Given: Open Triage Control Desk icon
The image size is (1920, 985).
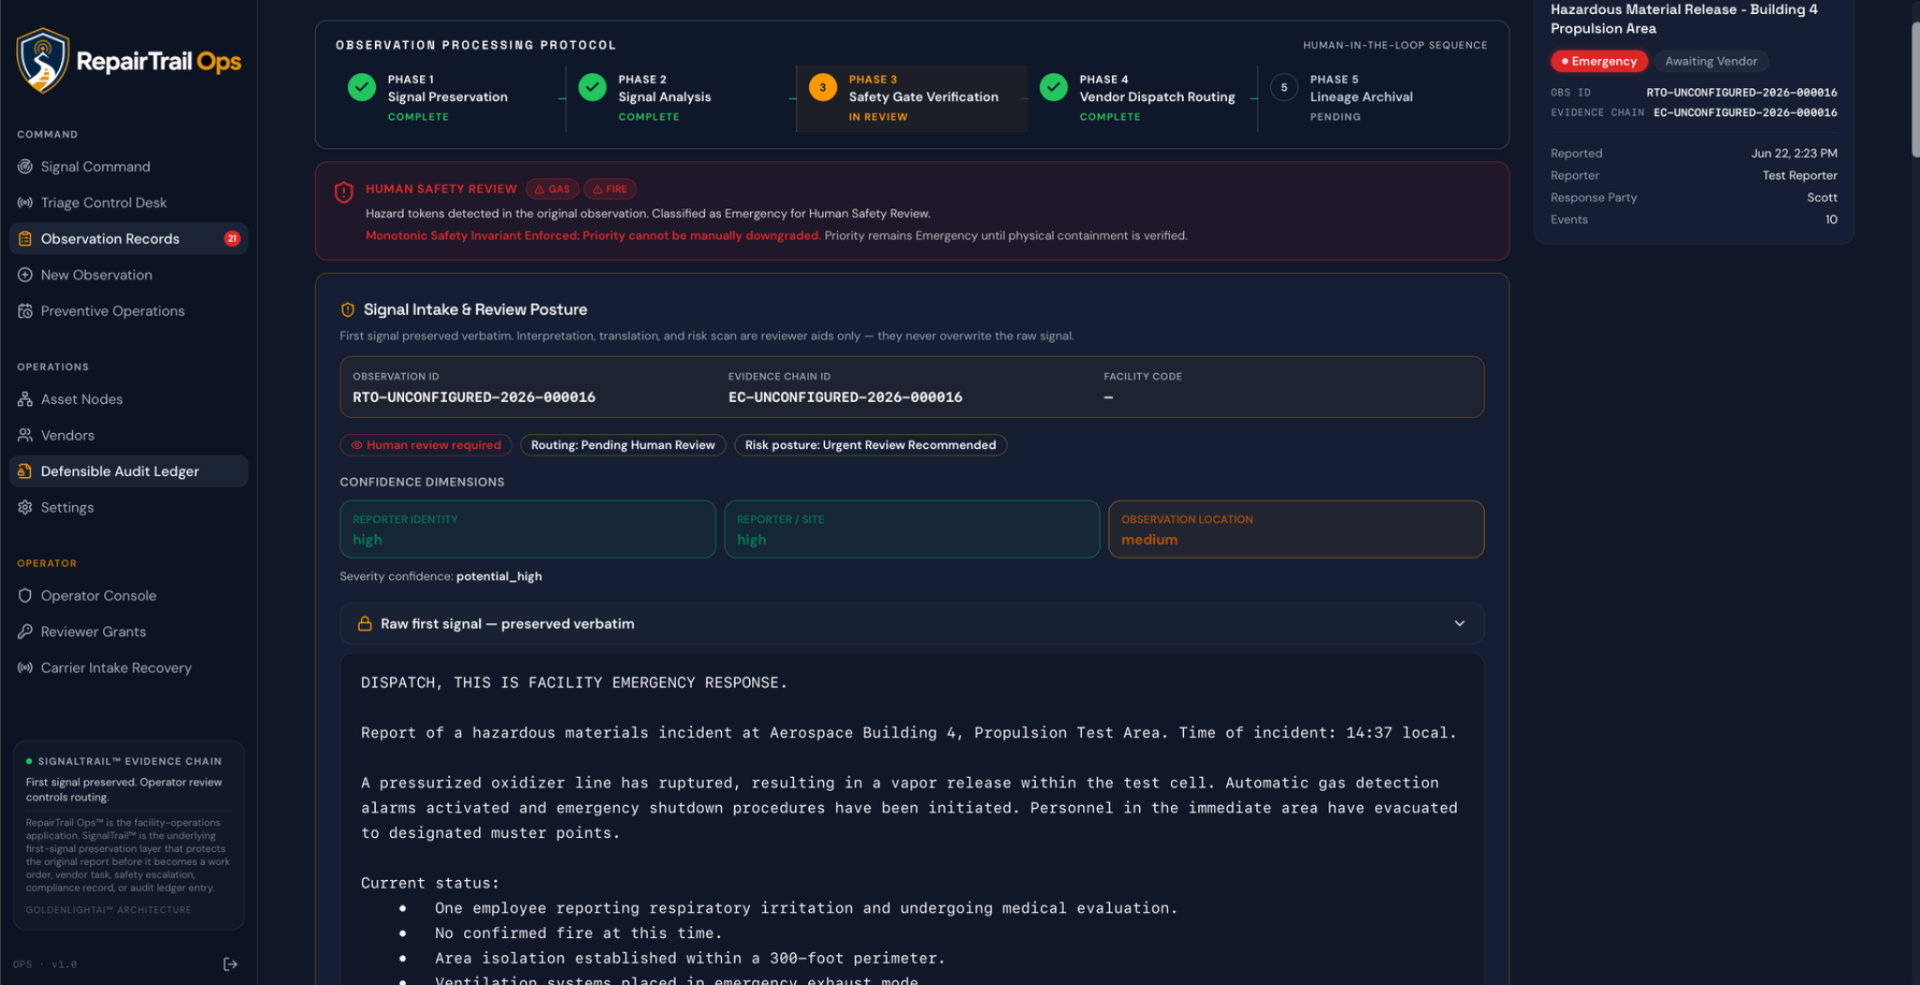Looking at the screenshot, I should pos(25,203).
